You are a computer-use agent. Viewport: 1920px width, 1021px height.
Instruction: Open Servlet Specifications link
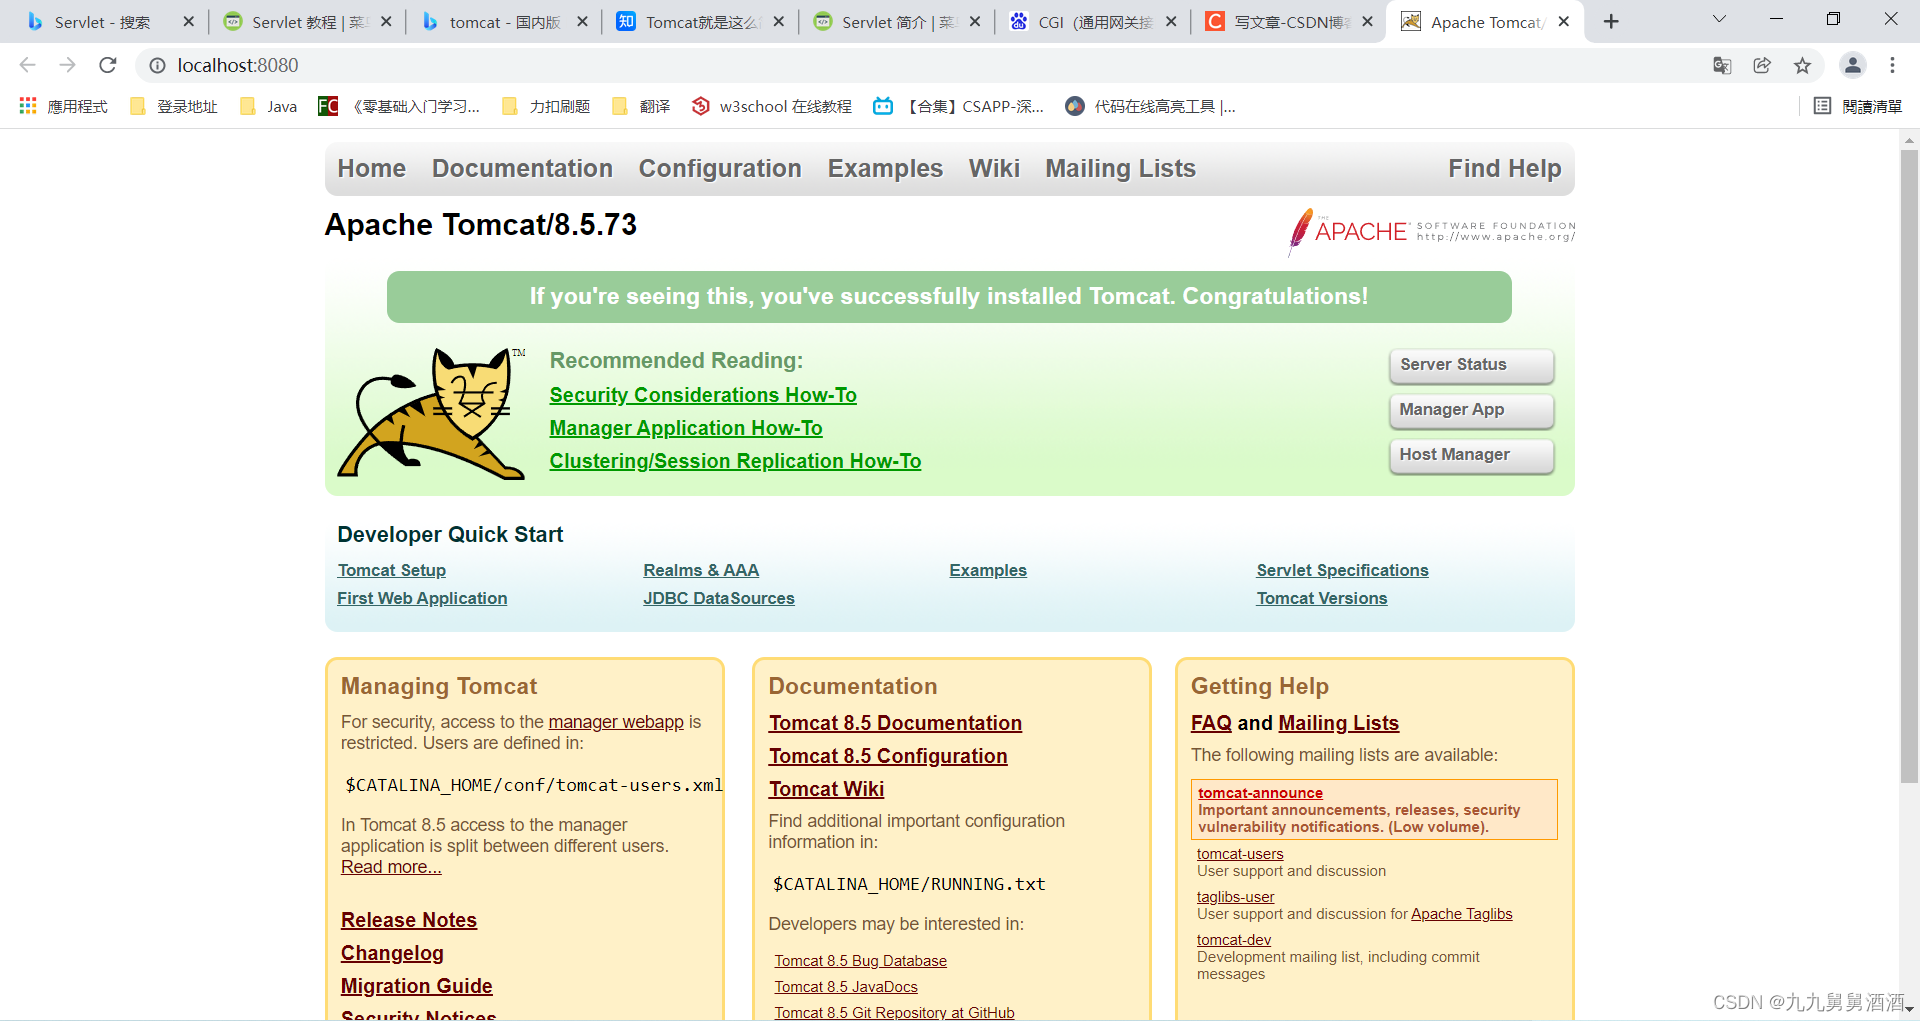click(x=1342, y=570)
